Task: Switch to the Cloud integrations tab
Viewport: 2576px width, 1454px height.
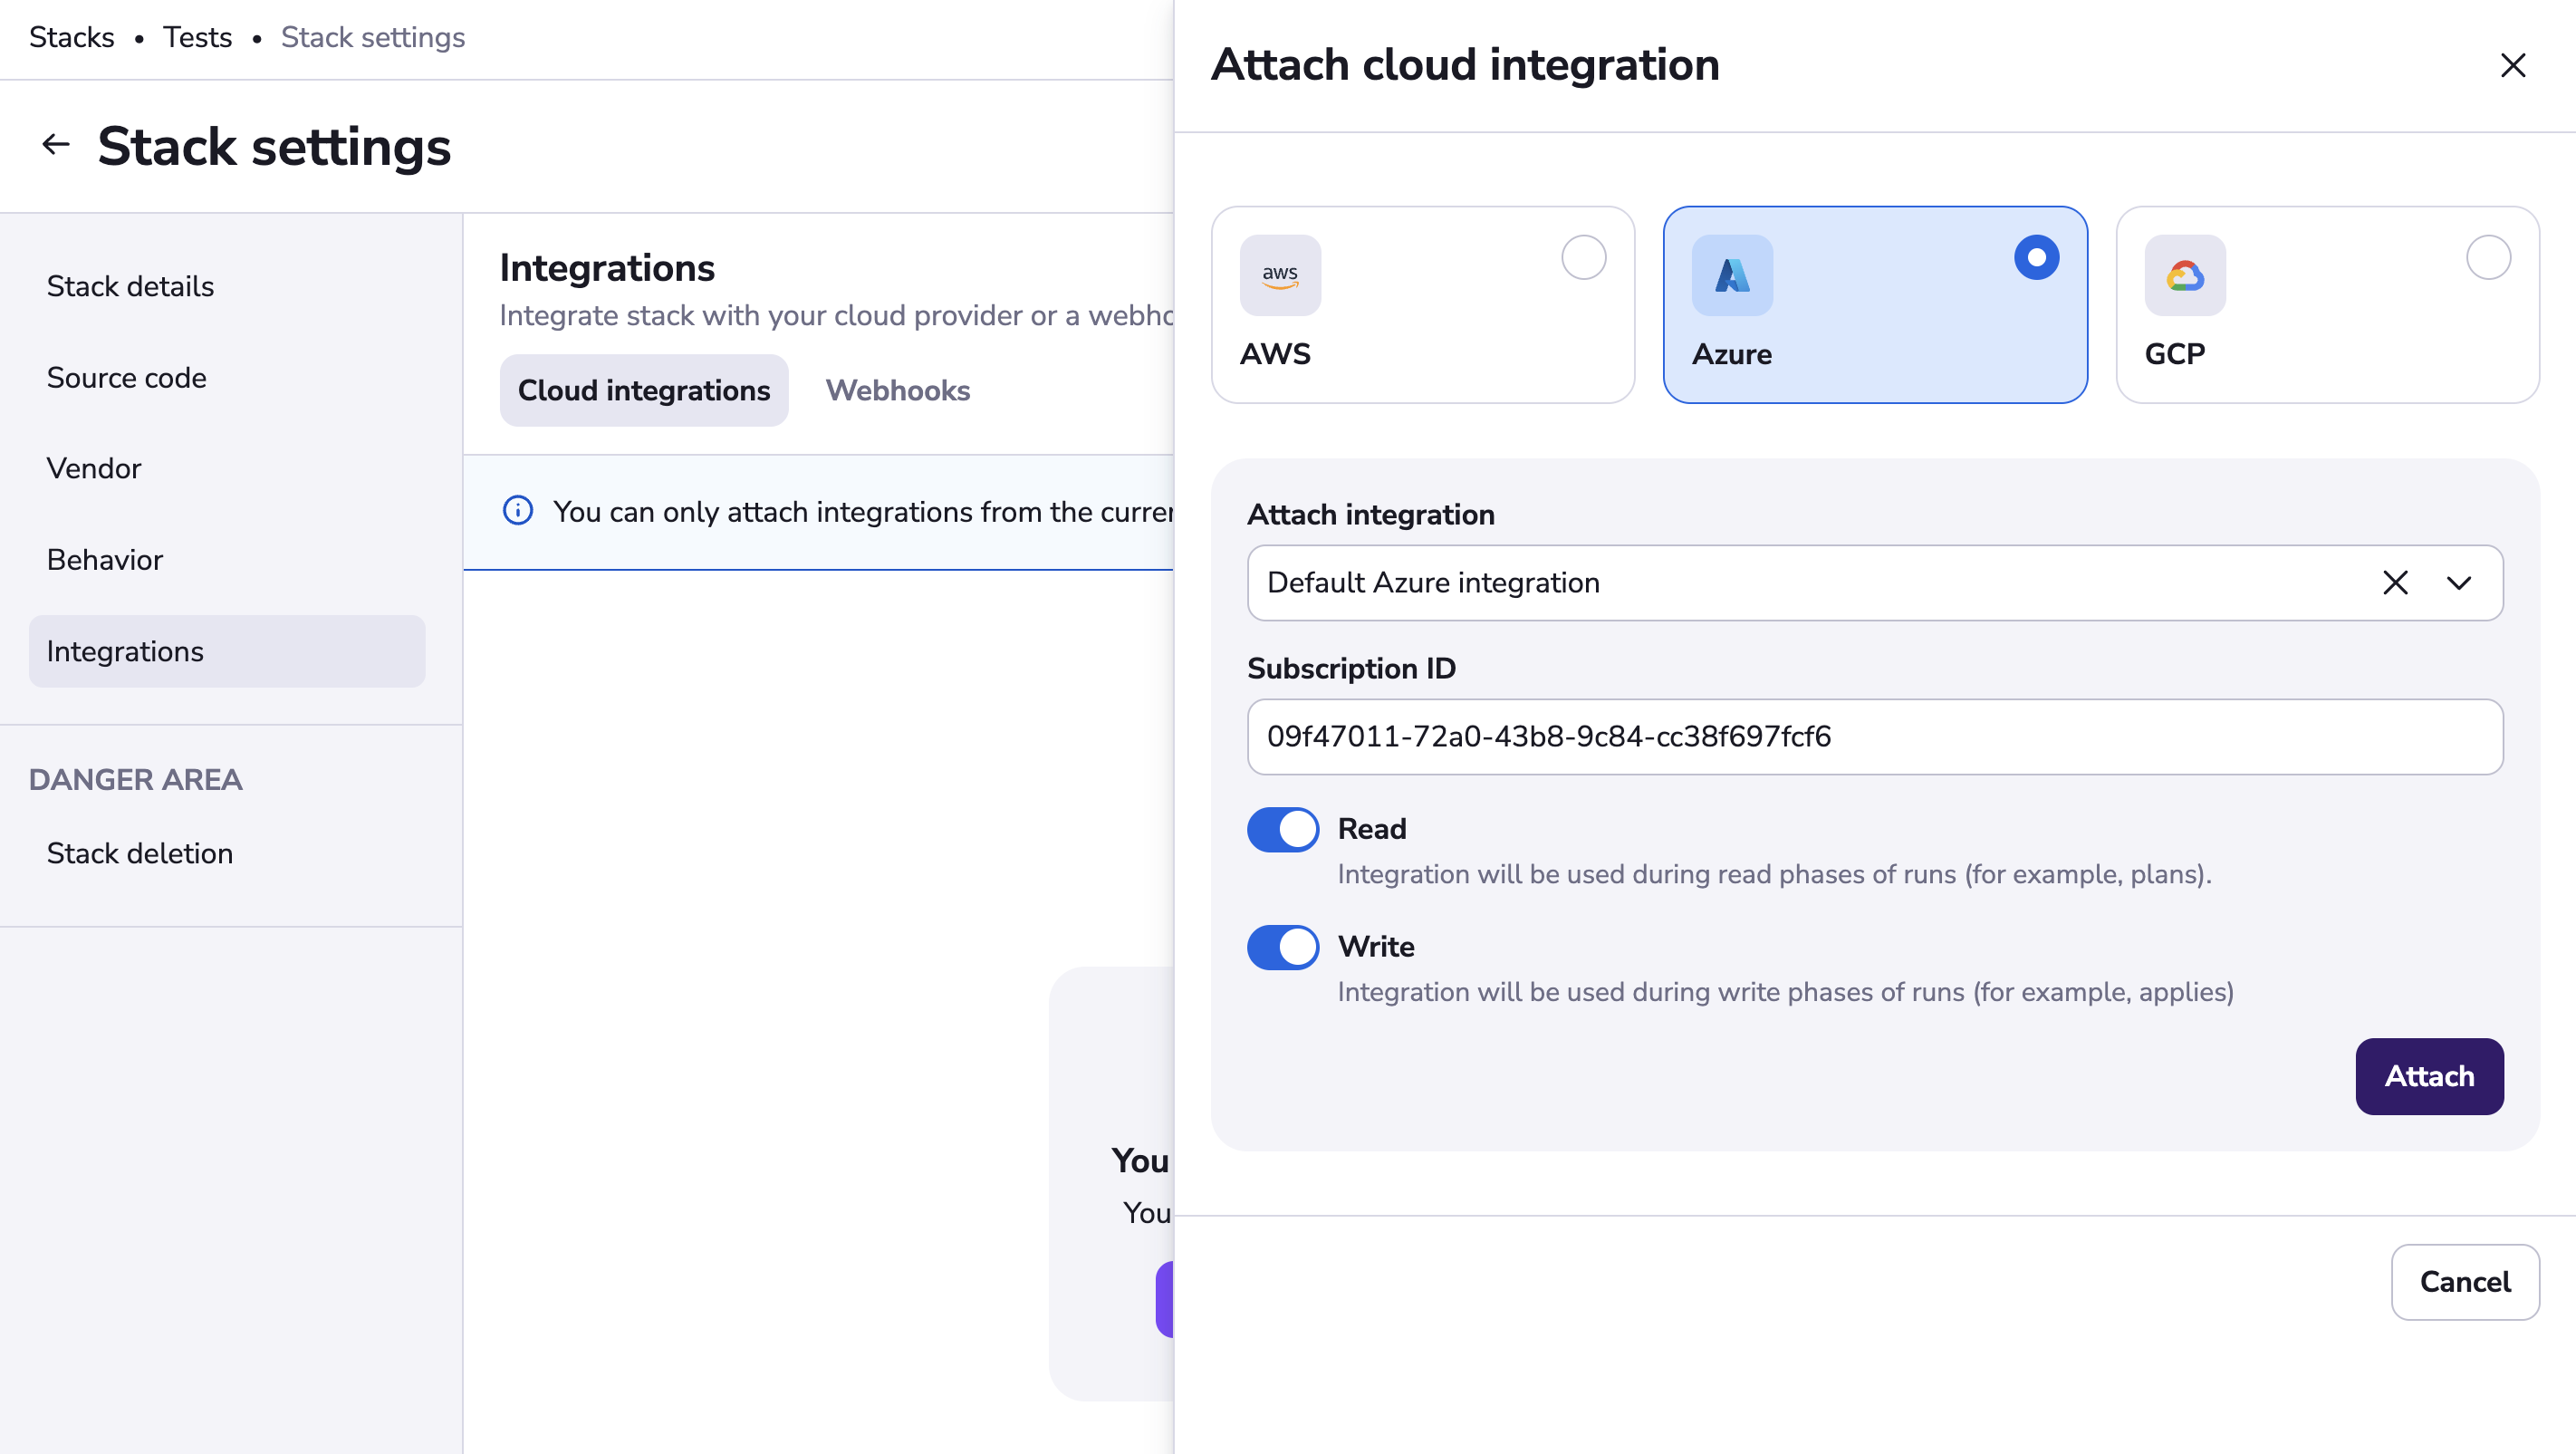Action: pyautogui.click(x=644, y=391)
